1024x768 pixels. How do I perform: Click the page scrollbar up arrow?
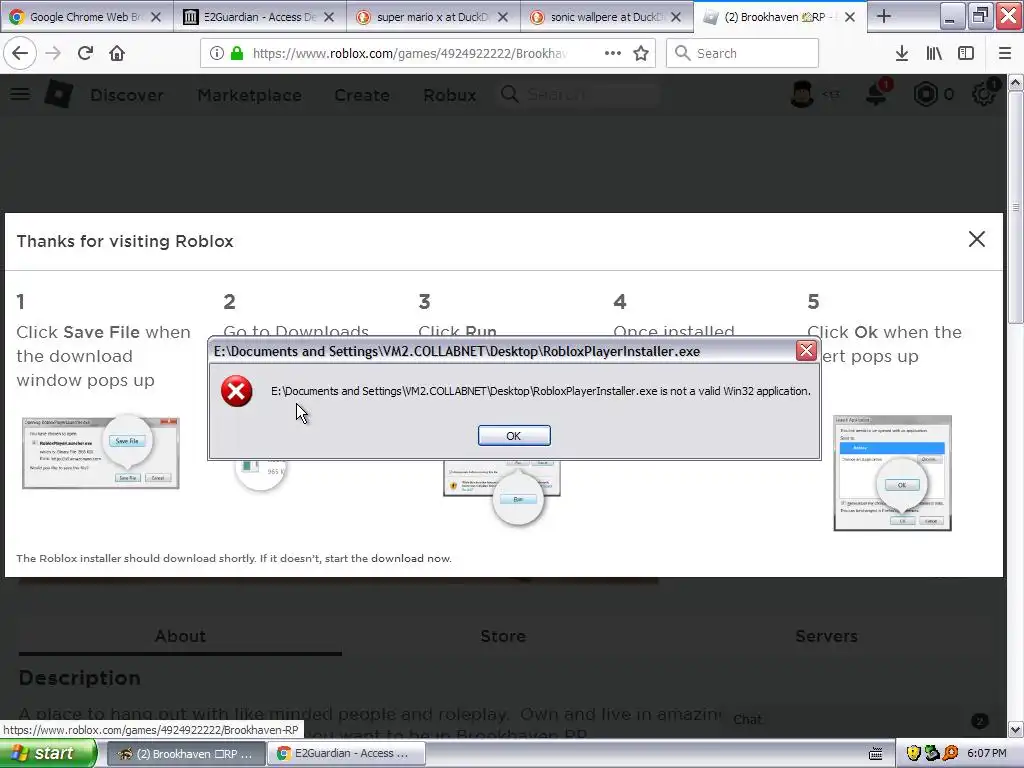click(1015, 82)
